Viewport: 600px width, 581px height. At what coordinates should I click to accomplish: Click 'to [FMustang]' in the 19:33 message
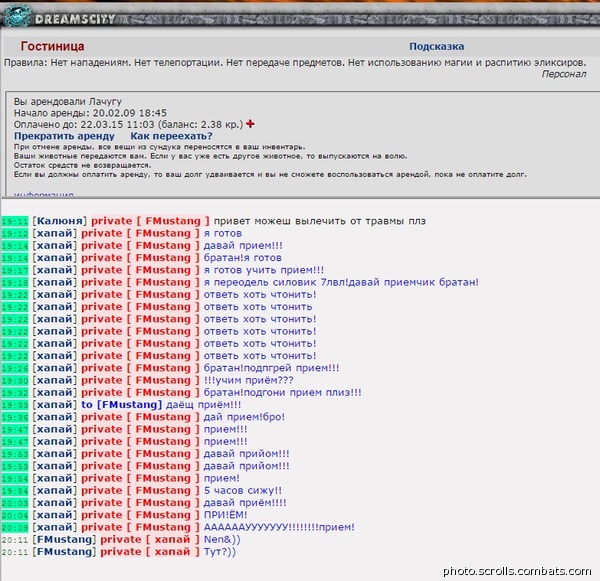point(122,405)
